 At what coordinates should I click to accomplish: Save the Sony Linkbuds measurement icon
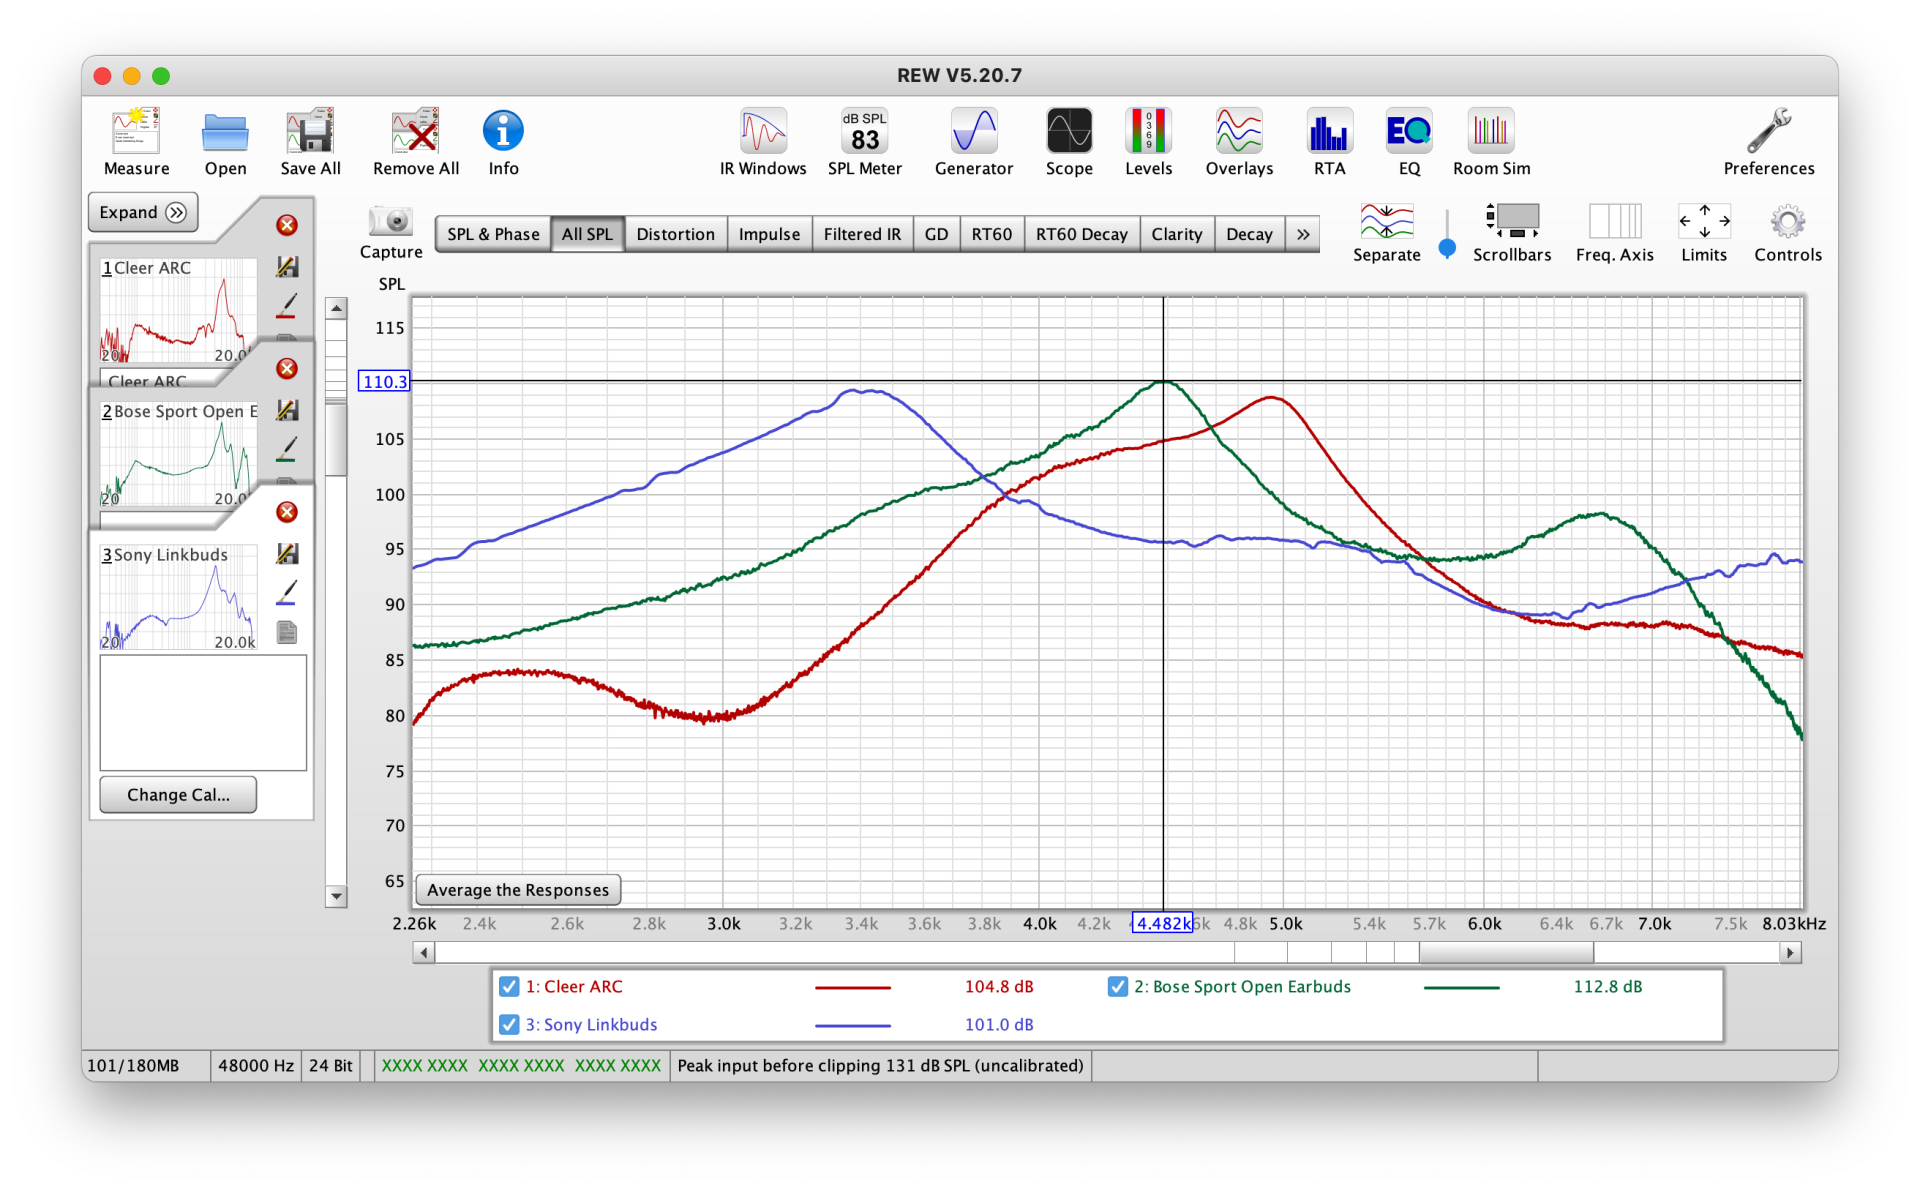287,553
